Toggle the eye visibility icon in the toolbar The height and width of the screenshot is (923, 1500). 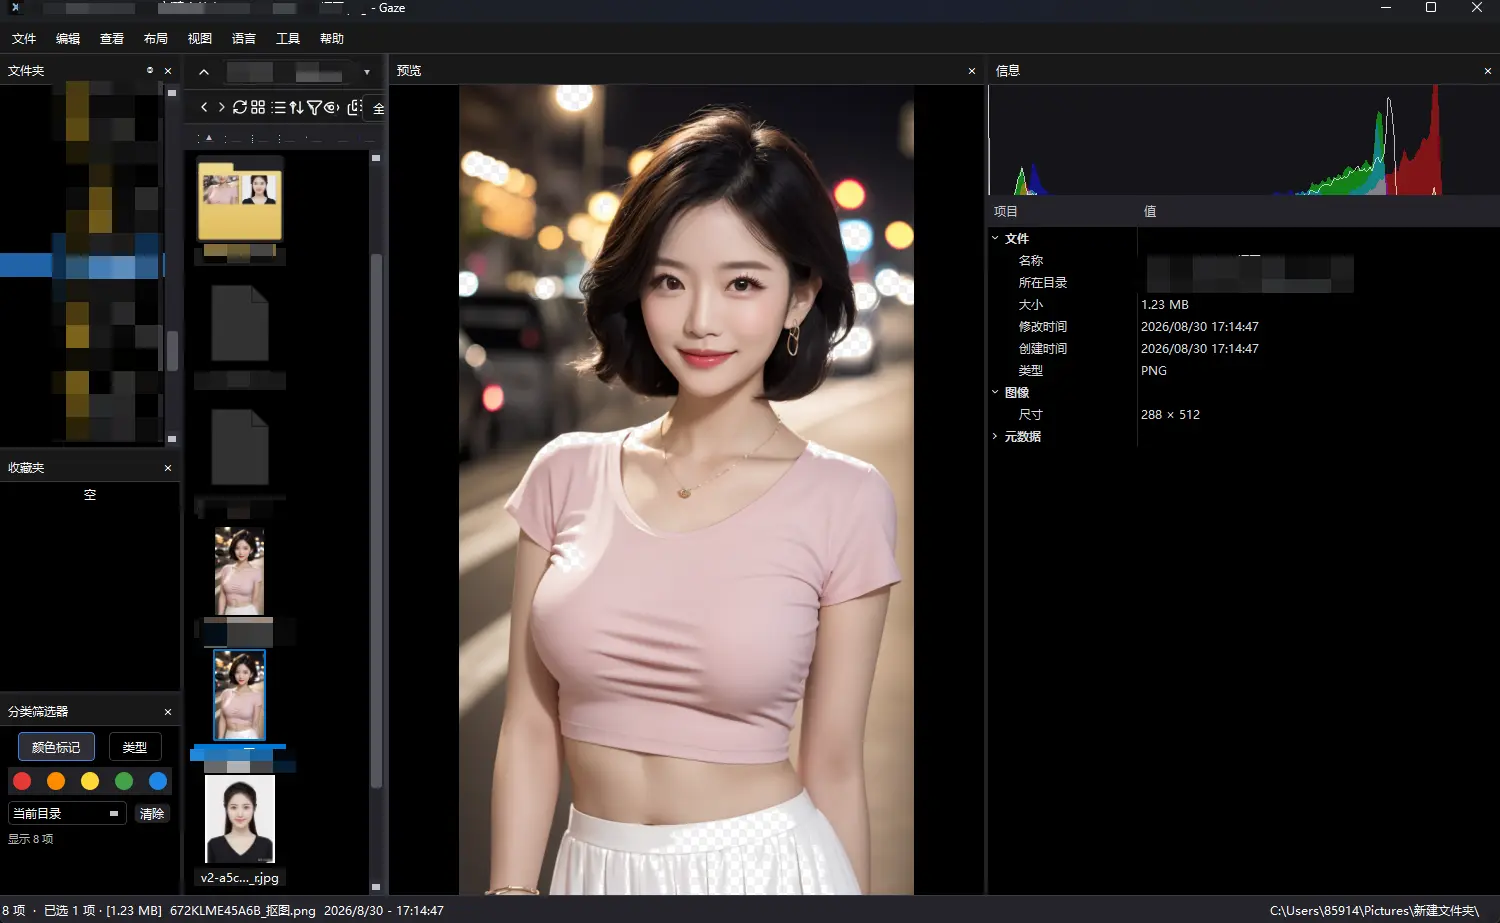[332, 107]
